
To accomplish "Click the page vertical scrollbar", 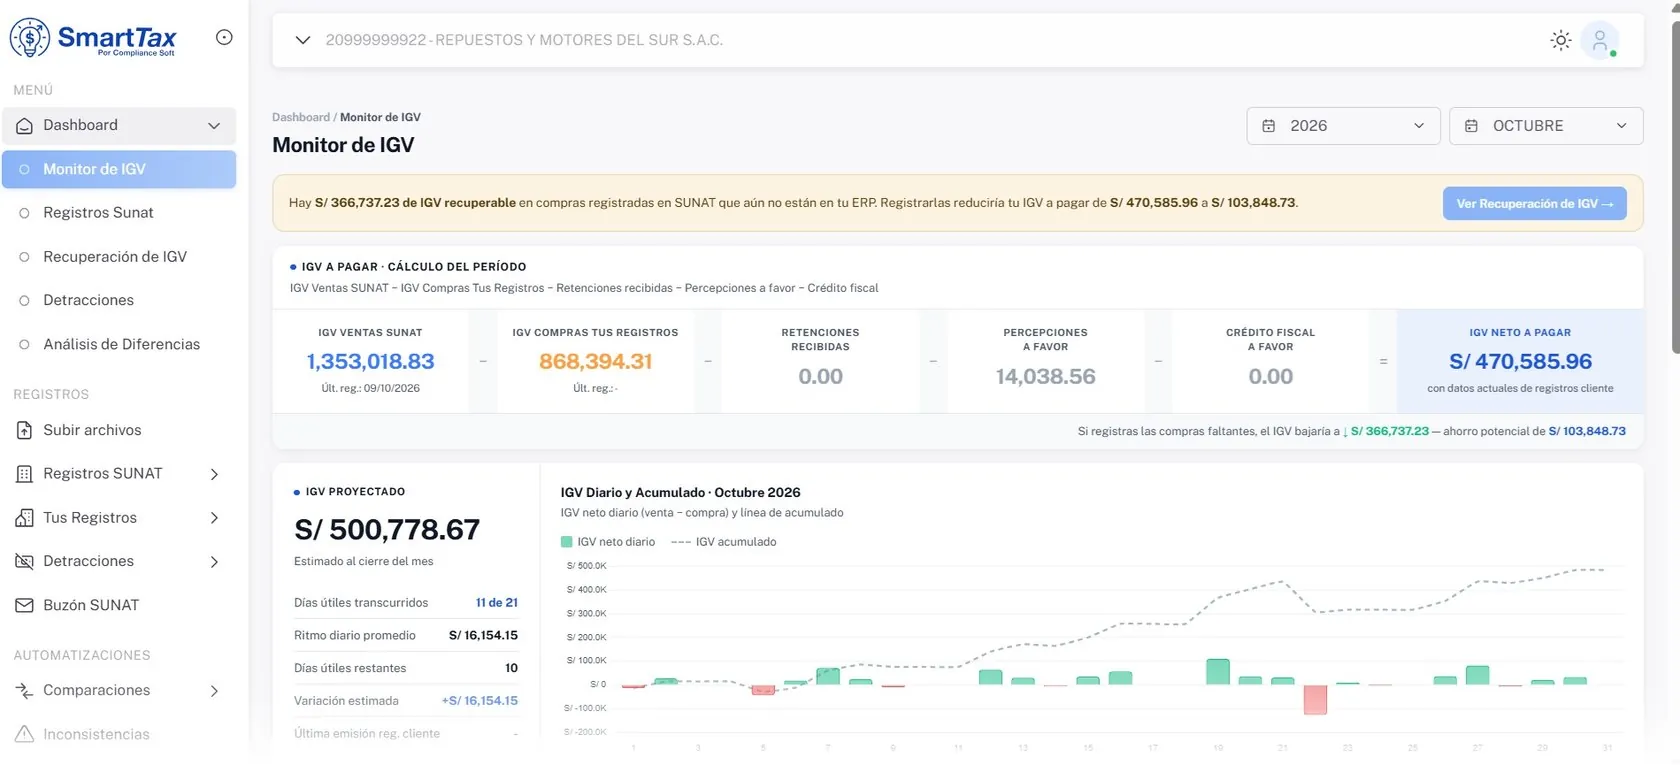I will click(1674, 186).
